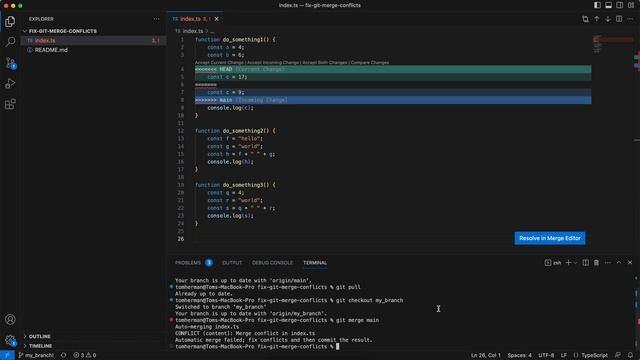Screen dimensions: 640x360
Task: Expand the OUTLINE section
Action: click(40, 336)
